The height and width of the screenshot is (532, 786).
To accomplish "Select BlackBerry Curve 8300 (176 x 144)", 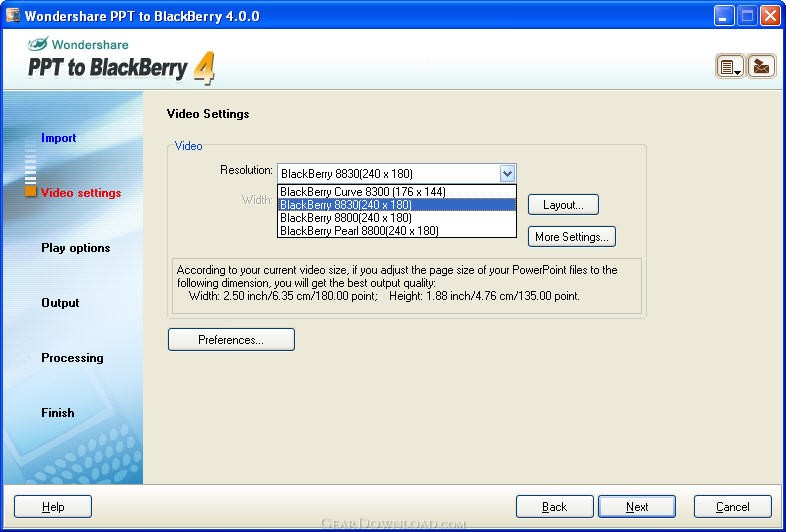I will (x=397, y=192).
